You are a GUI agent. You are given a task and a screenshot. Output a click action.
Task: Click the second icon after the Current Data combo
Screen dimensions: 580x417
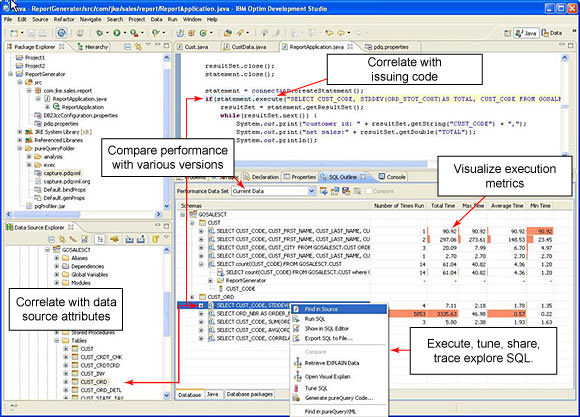(335, 191)
